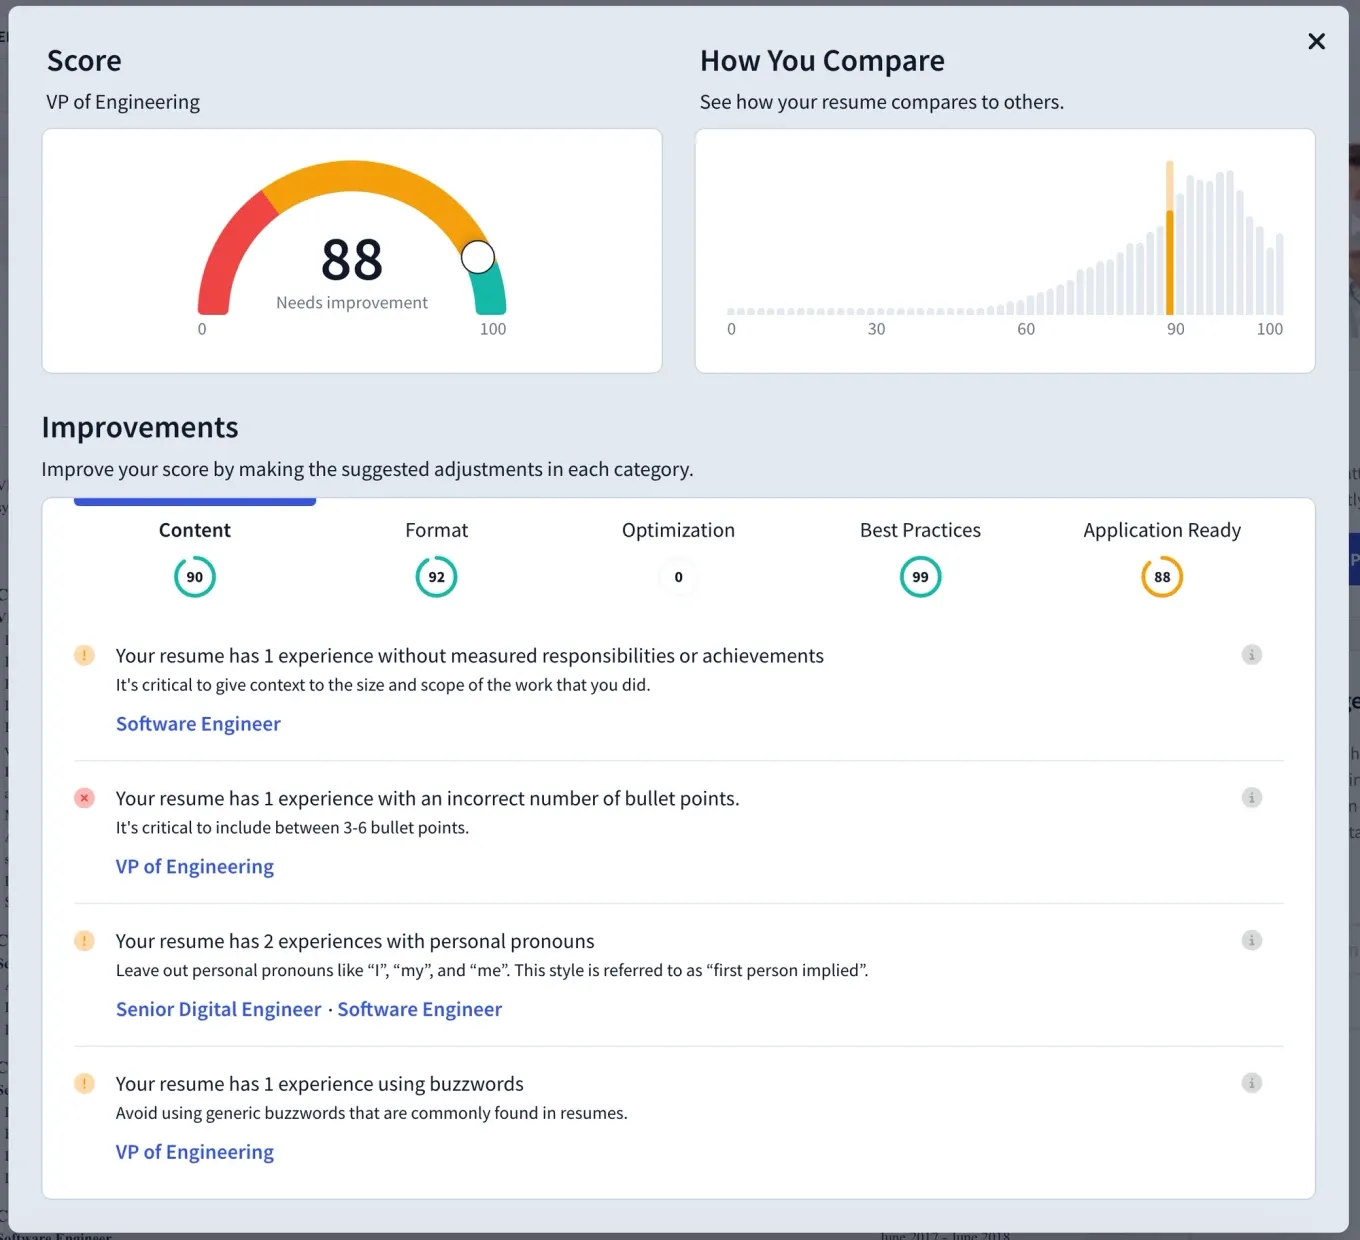
Task: Open the Optimization tab
Action: click(678, 556)
